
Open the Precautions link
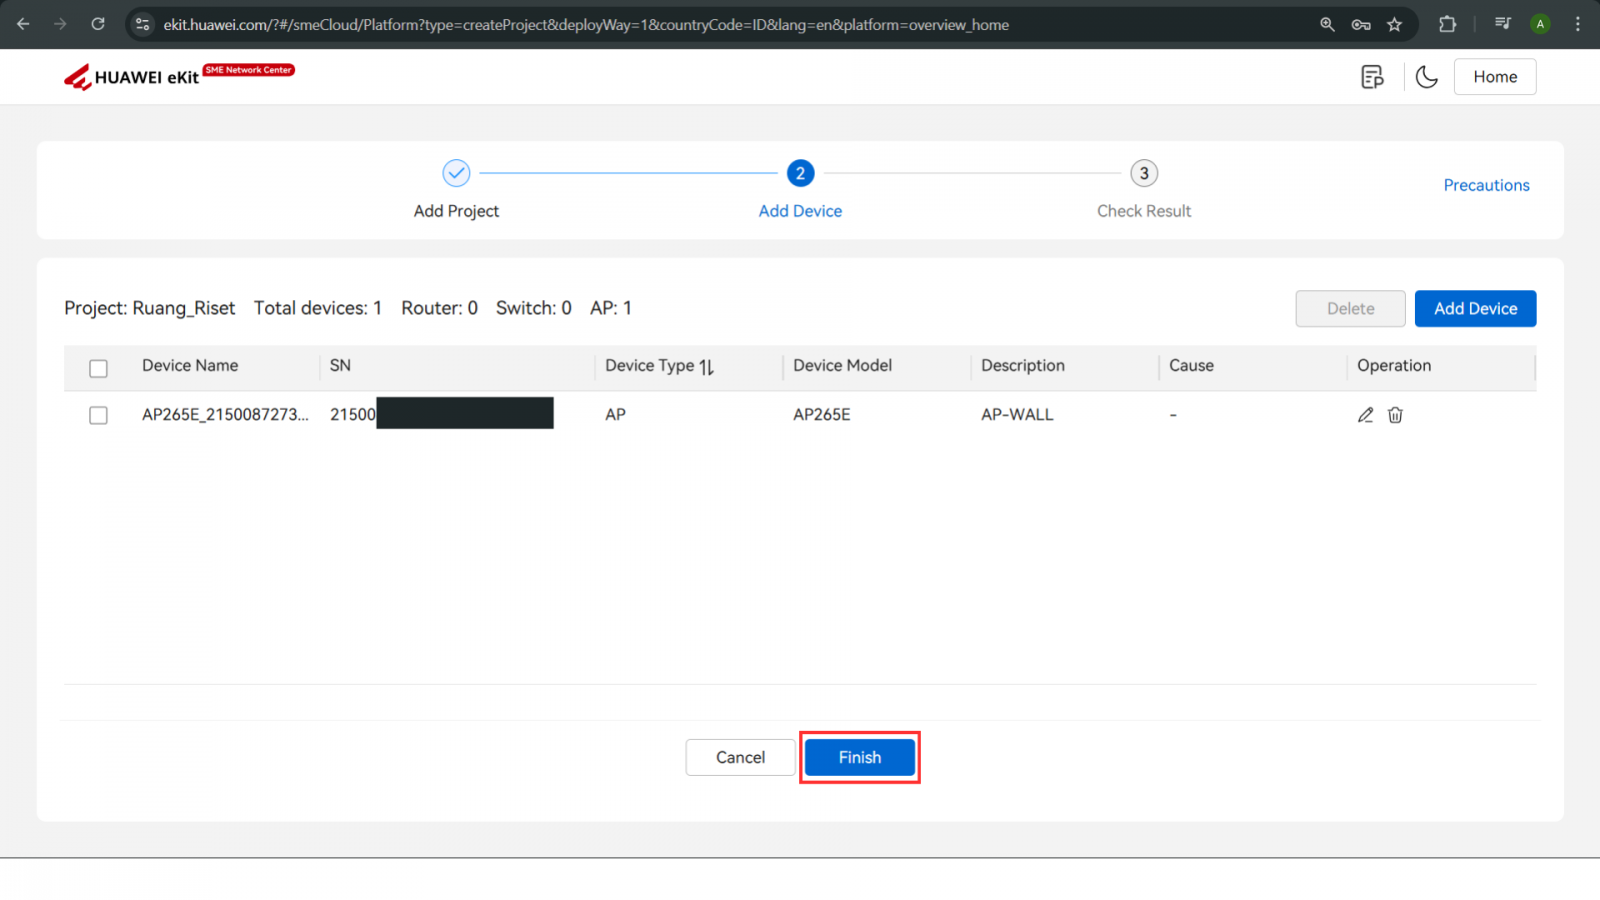point(1486,185)
